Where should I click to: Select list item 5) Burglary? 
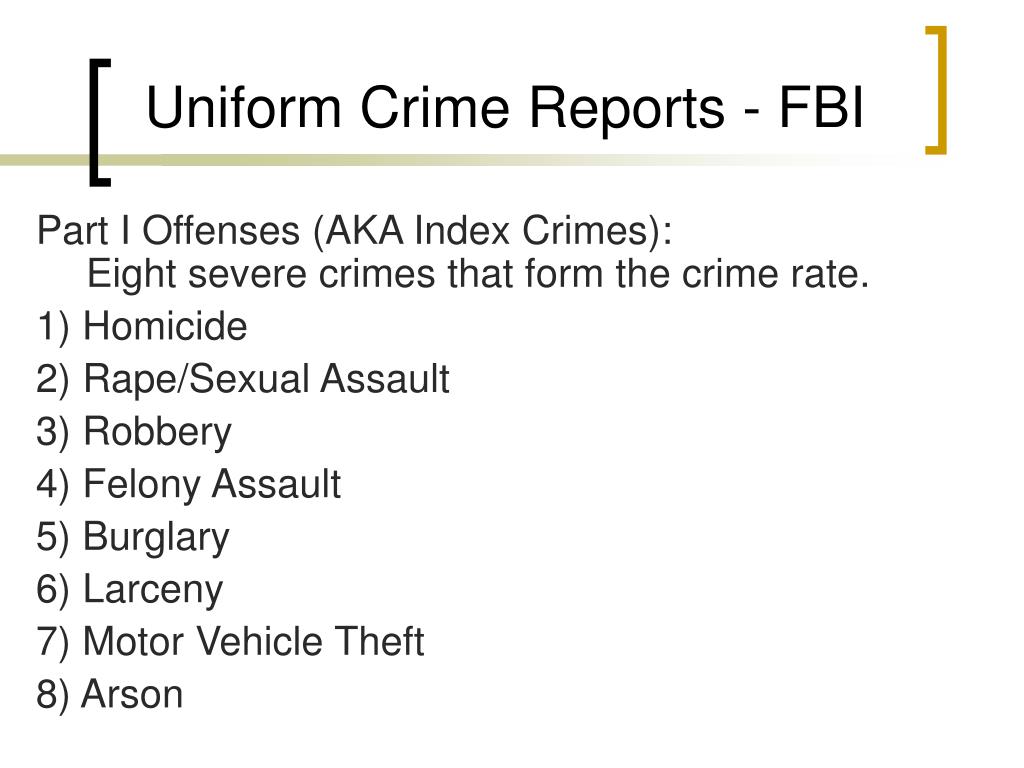[x=133, y=537]
